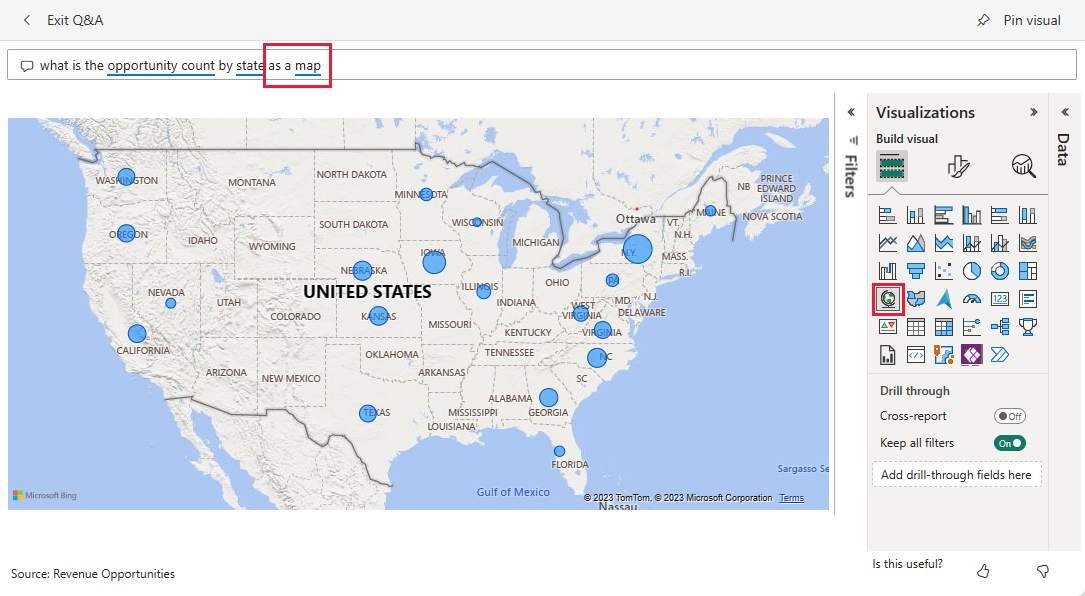Open the Terms link on the map
Viewport: 1085px width, 596px height.
(793, 497)
